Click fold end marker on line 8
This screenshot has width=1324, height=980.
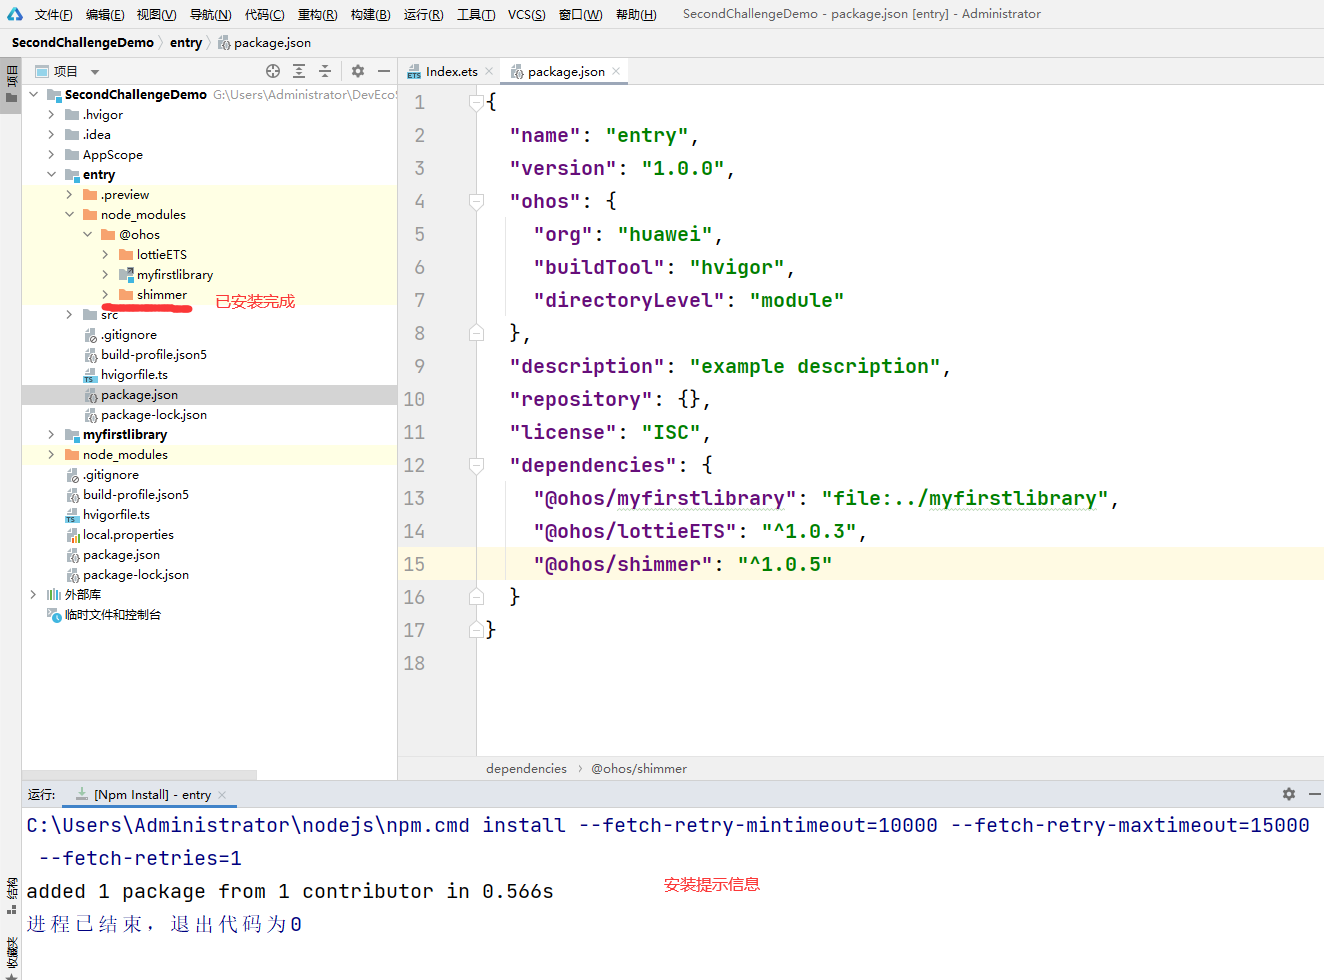click(x=477, y=333)
